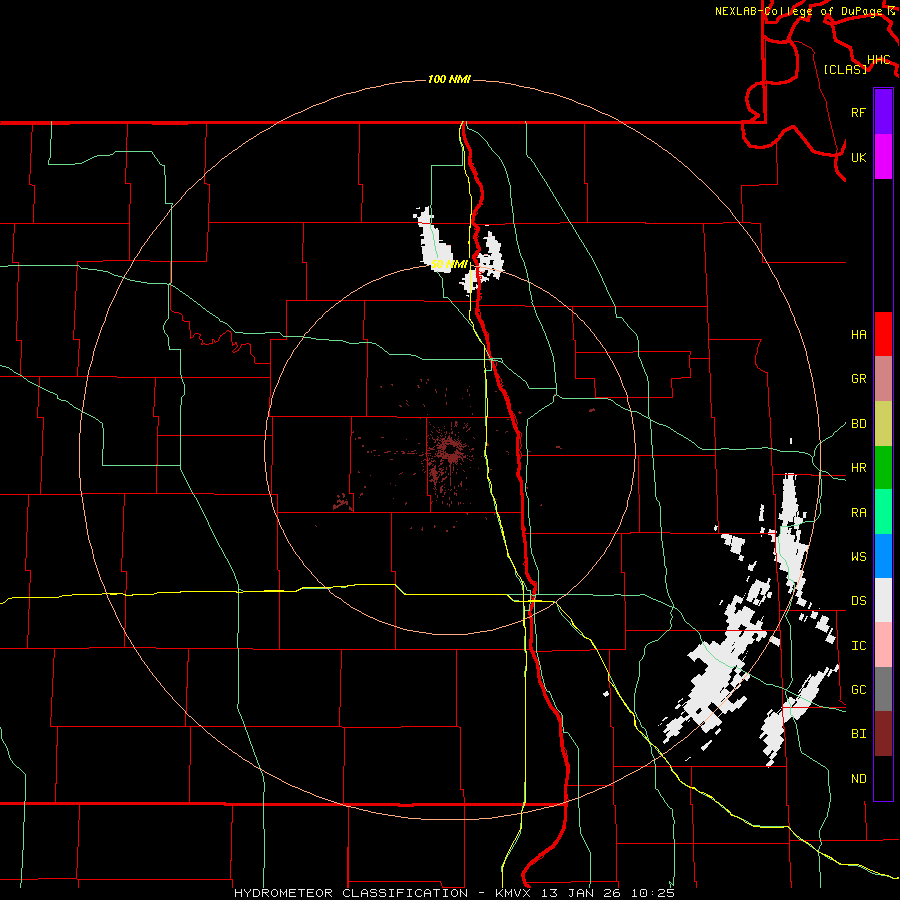The width and height of the screenshot is (900, 900).
Task: Select the 'GR' legend label text
Action: click(858, 379)
